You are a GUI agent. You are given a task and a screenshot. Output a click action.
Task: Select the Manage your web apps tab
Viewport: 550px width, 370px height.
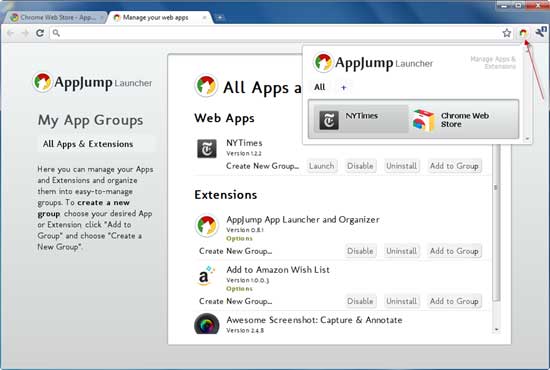(160, 17)
